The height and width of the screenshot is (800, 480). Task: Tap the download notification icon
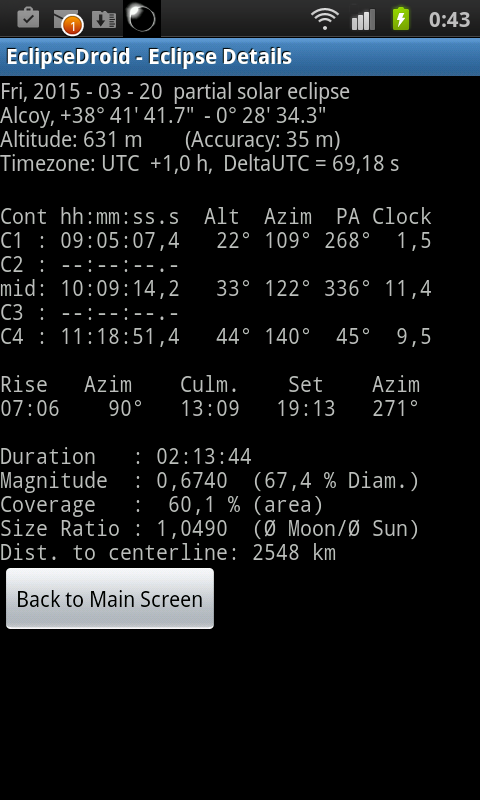coord(104,19)
